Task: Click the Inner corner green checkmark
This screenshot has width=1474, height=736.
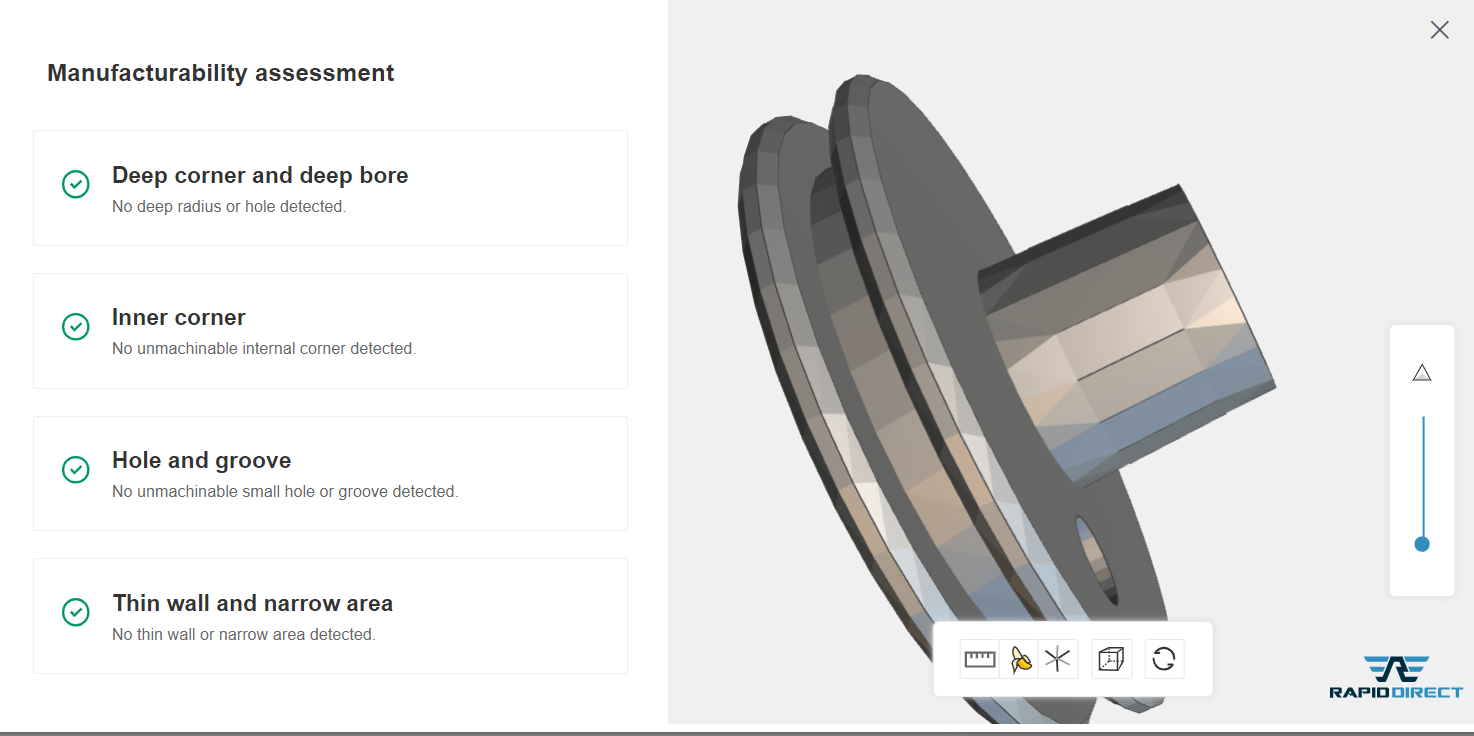Action: pyautogui.click(x=76, y=327)
